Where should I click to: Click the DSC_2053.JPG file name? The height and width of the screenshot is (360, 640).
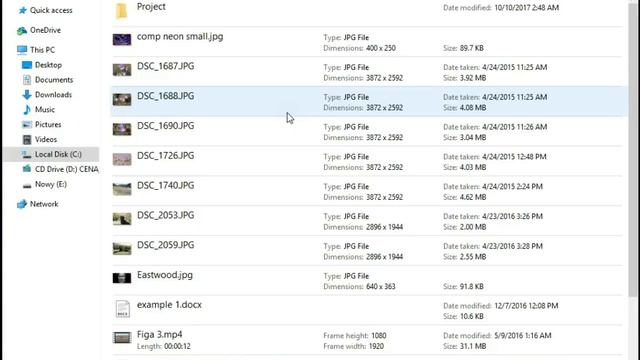pos(165,215)
